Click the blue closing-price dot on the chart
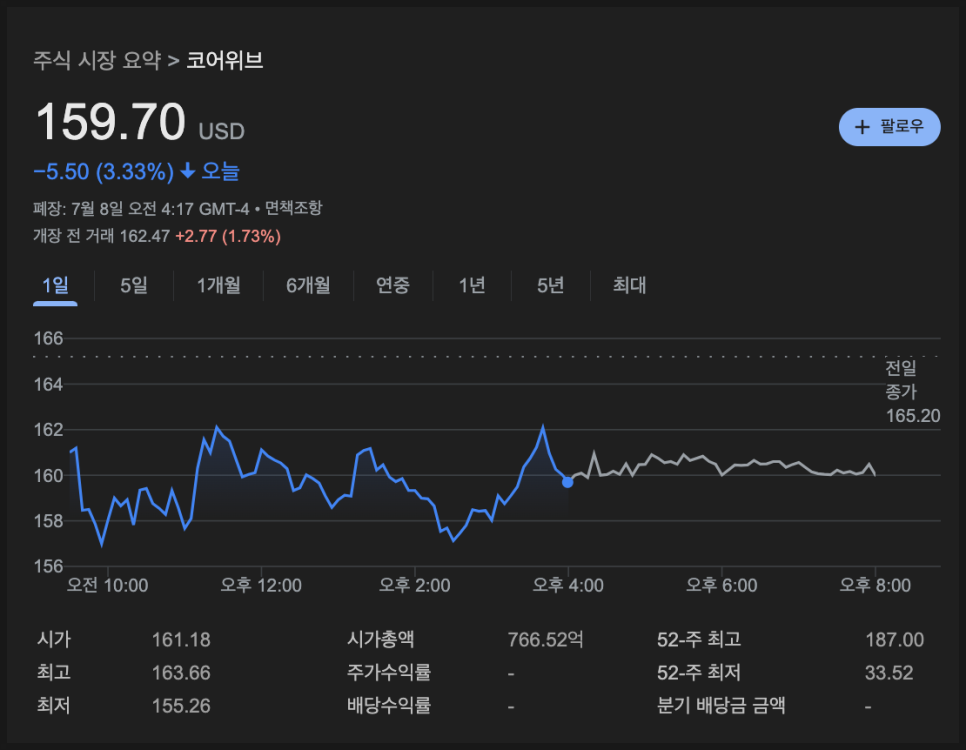The image size is (966, 750). pos(567,482)
